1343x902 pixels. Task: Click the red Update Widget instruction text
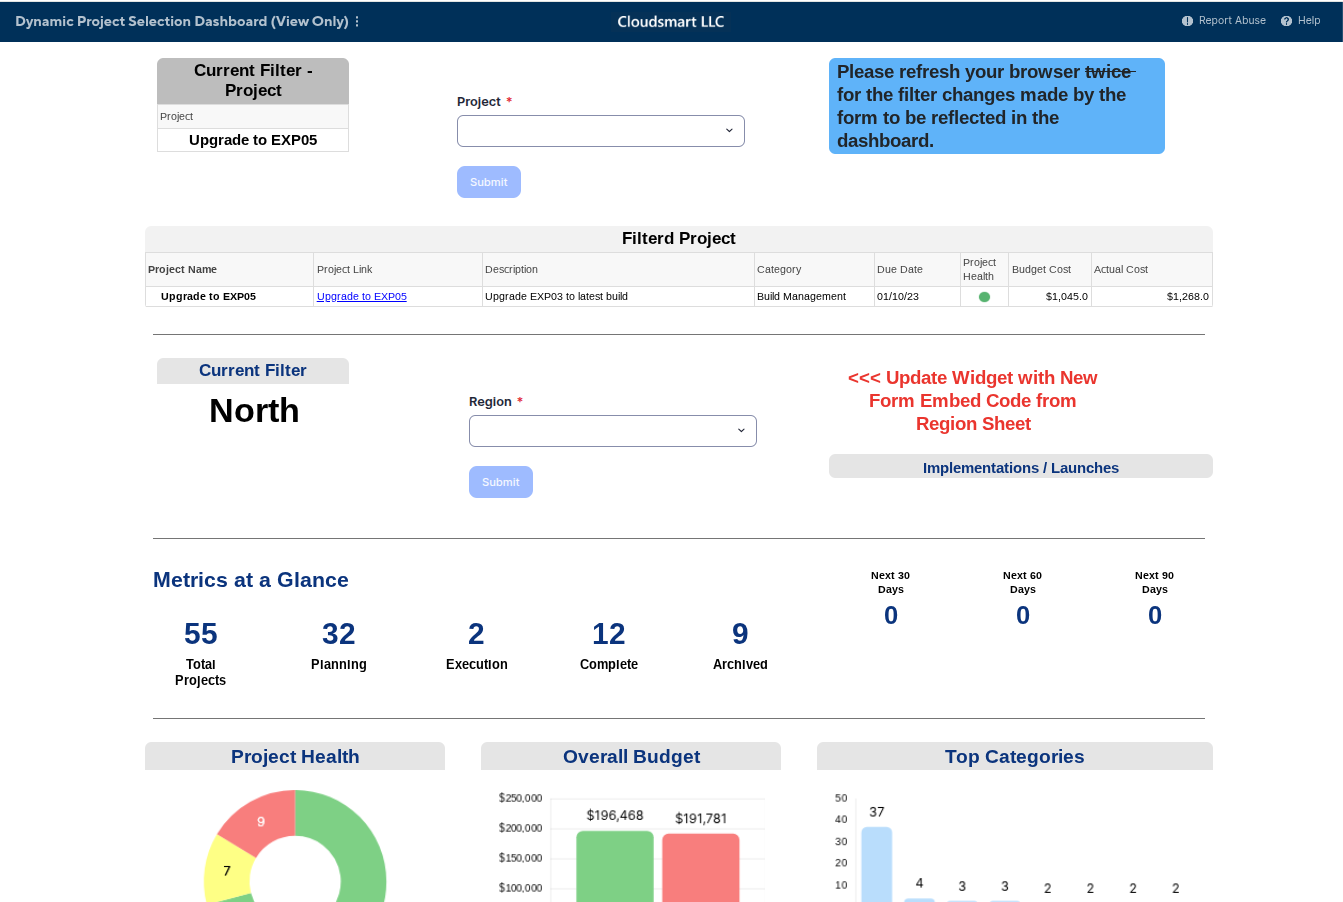click(x=973, y=401)
